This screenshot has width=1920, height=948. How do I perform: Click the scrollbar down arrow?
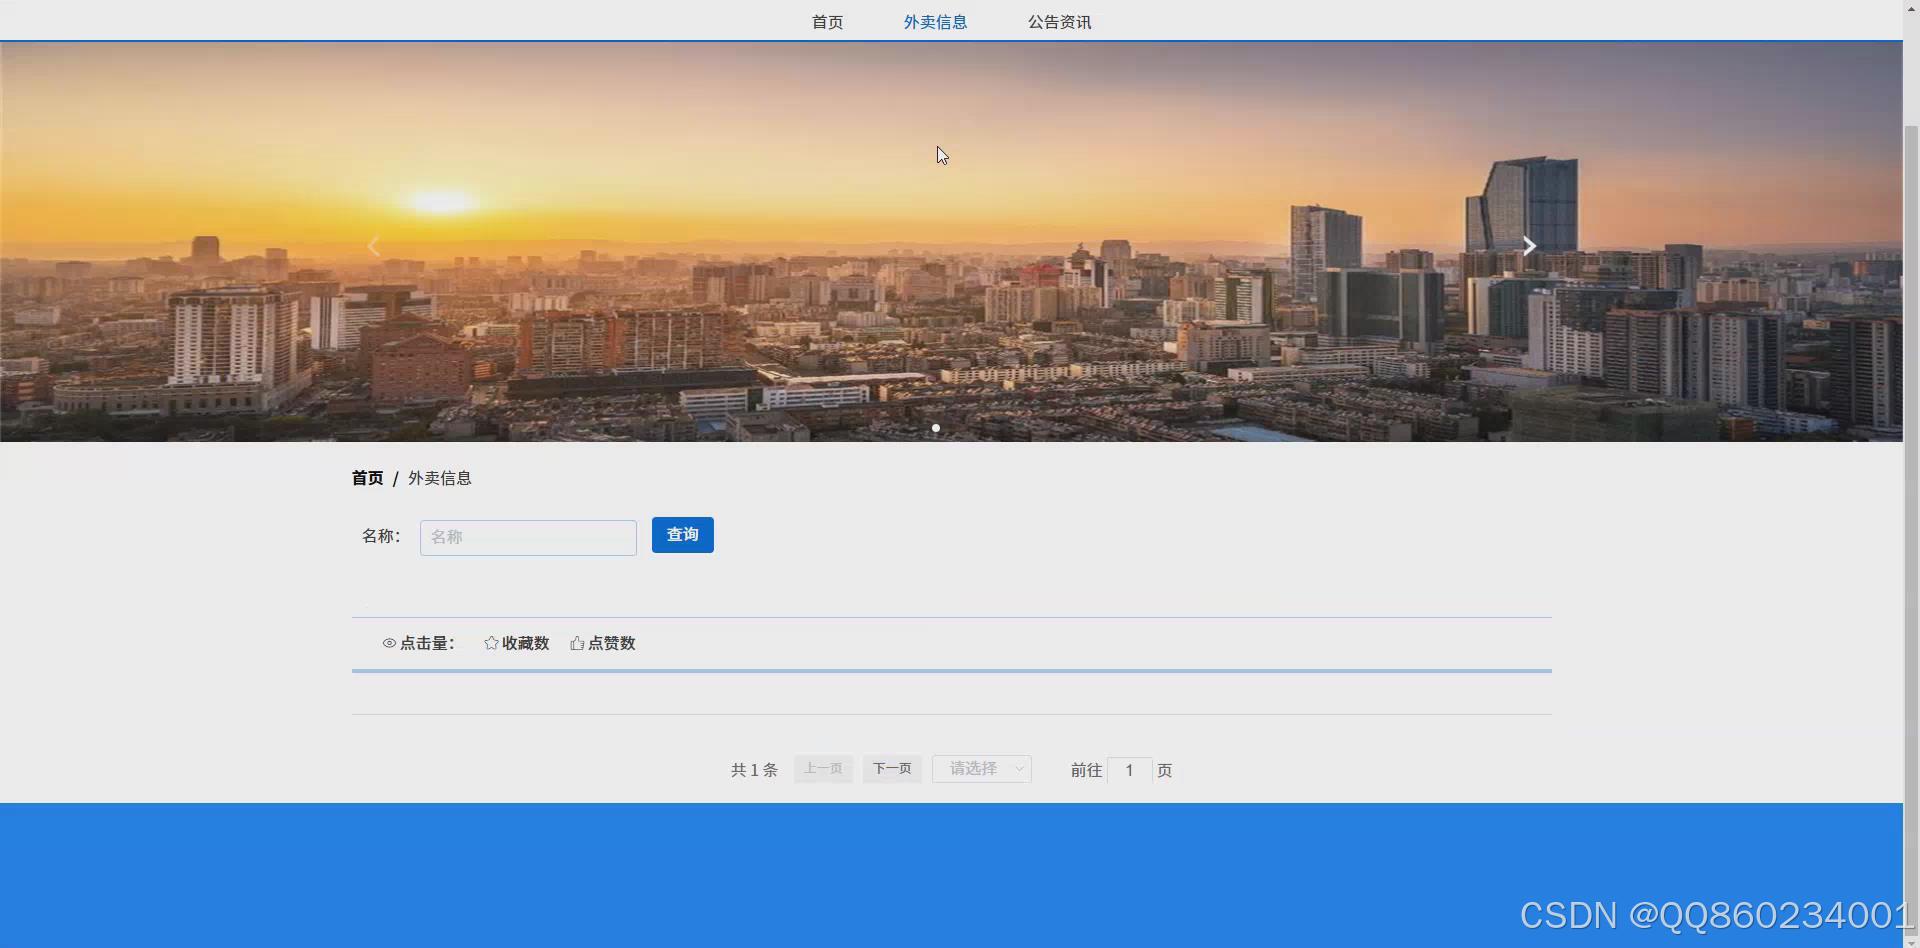pos(1911,941)
